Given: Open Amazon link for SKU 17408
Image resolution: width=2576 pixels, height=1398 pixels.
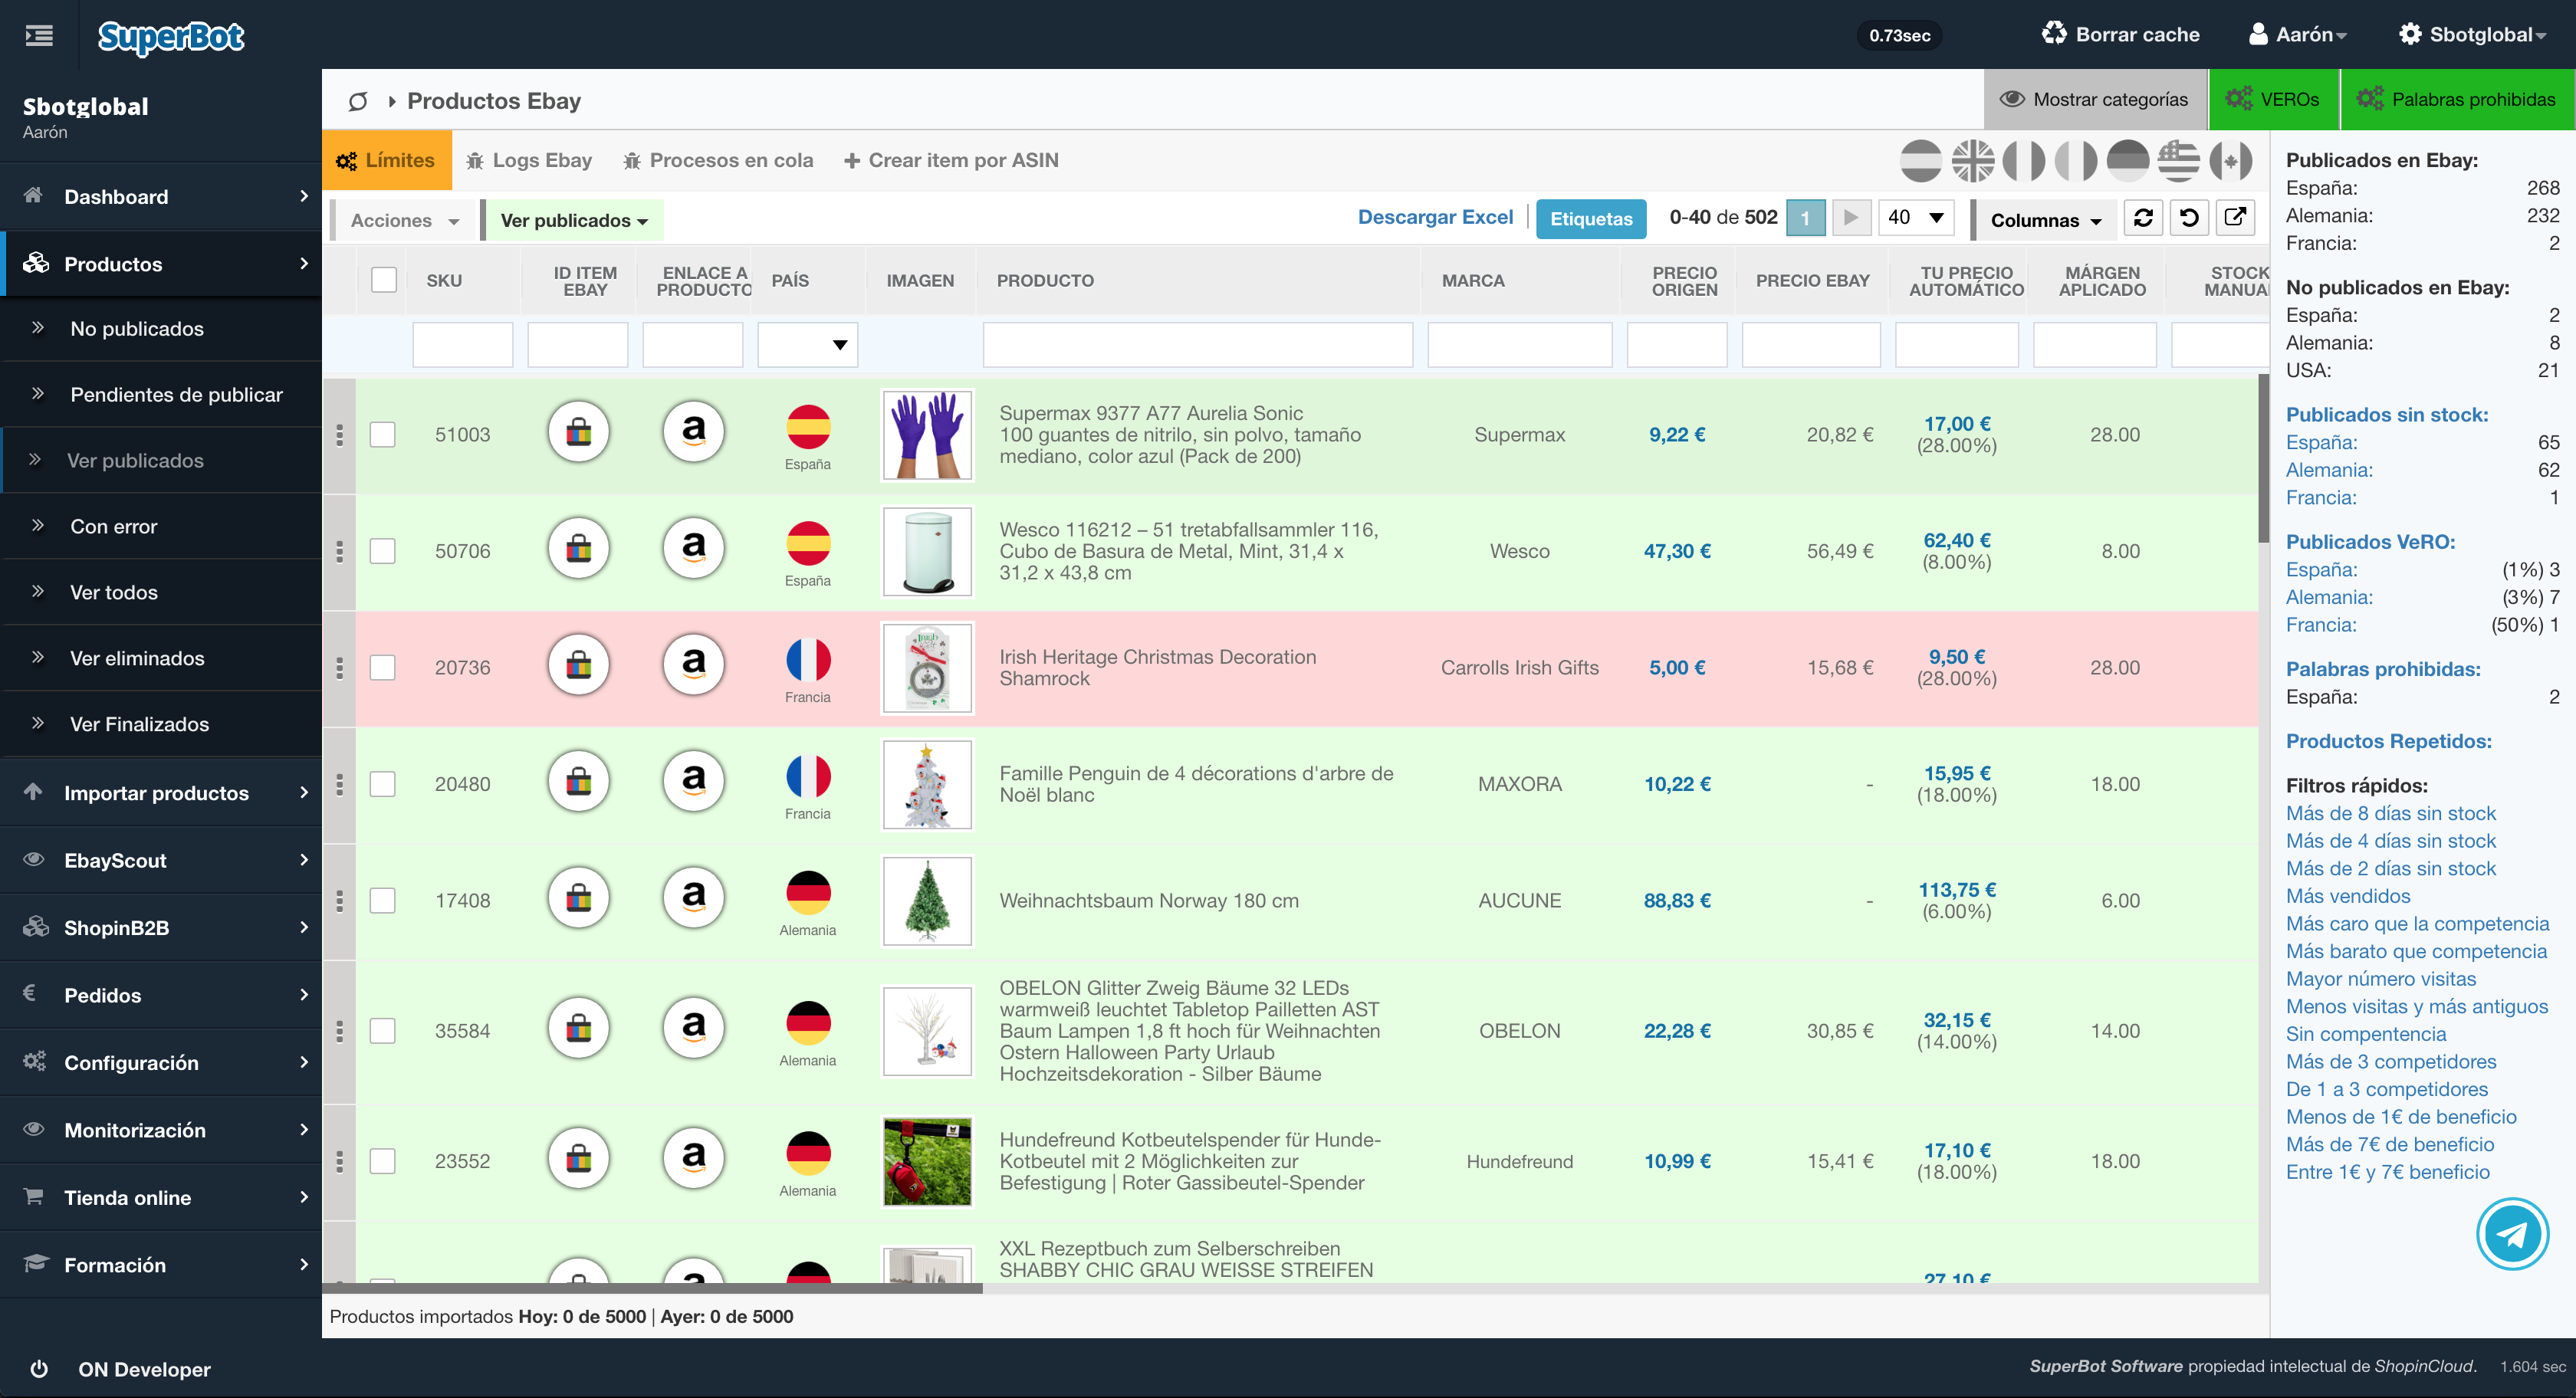Looking at the screenshot, I should click(694, 898).
